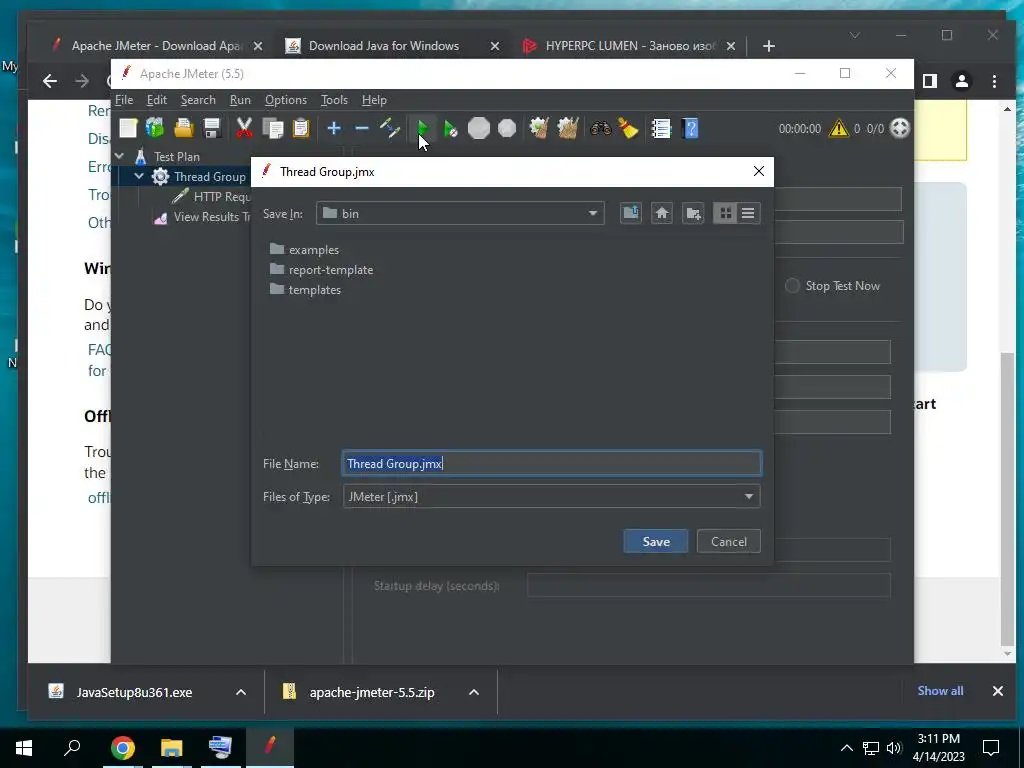The height and width of the screenshot is (768, 1024).
Task: Open the JMeter Edit menu
Action: [157, 100]
